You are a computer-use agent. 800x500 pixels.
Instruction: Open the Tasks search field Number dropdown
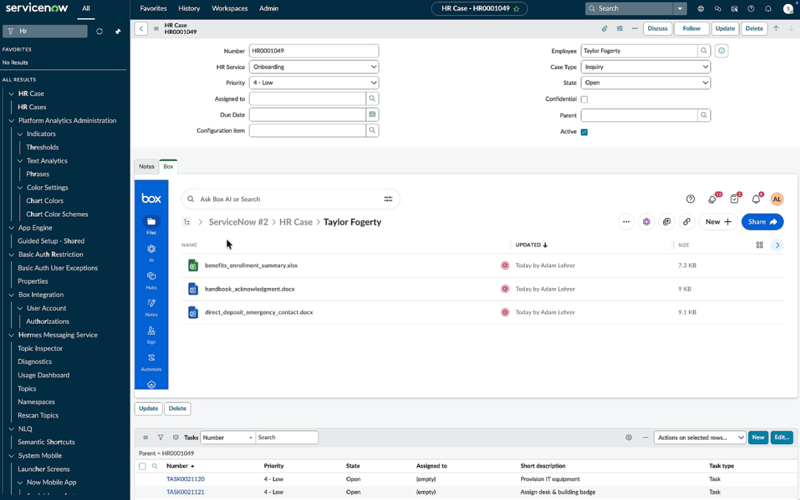228,437
